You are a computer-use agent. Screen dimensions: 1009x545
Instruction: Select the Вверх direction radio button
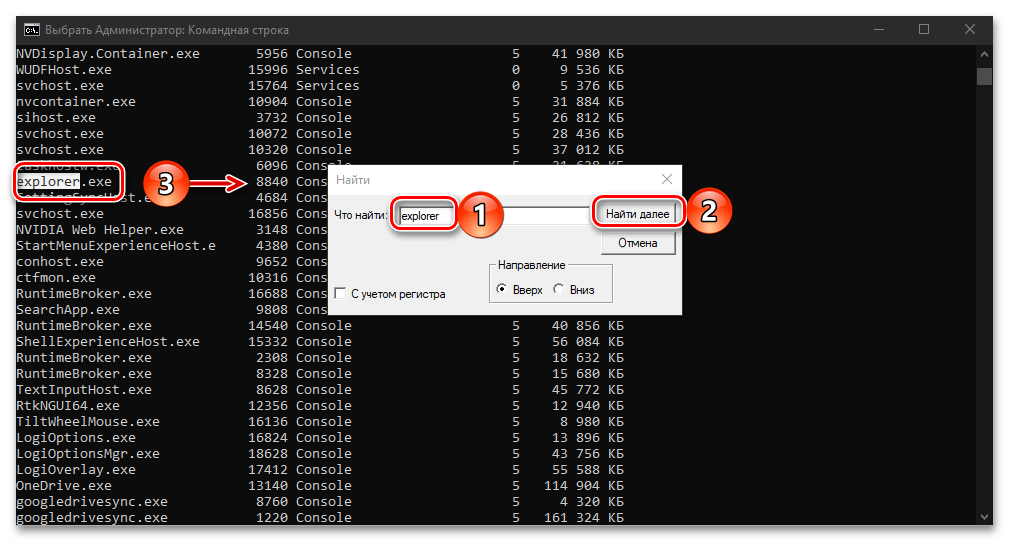click(502, 290)
